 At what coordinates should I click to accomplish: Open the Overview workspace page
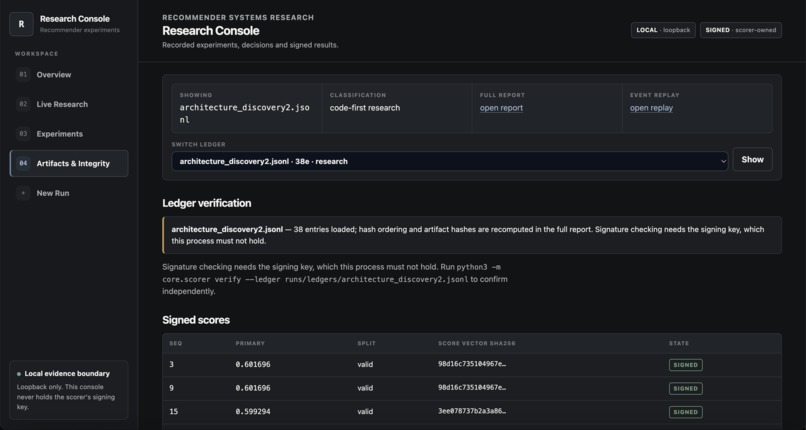[x=69, y=74]
